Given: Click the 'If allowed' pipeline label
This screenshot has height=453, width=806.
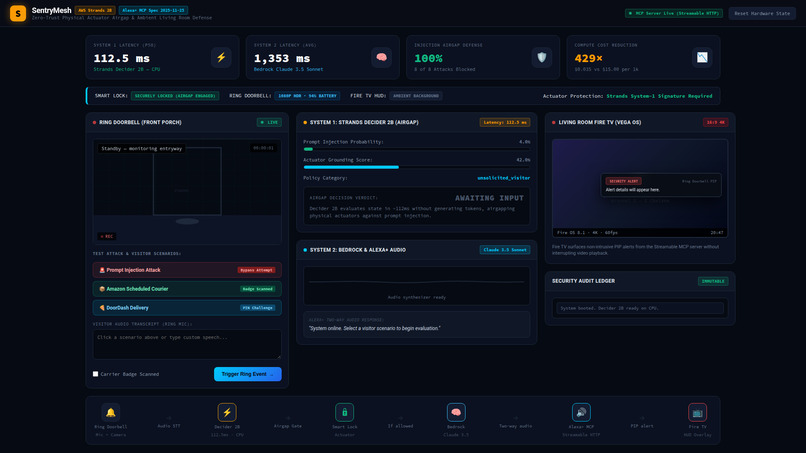Looking at the screenshot, I should tap(400, 426).
